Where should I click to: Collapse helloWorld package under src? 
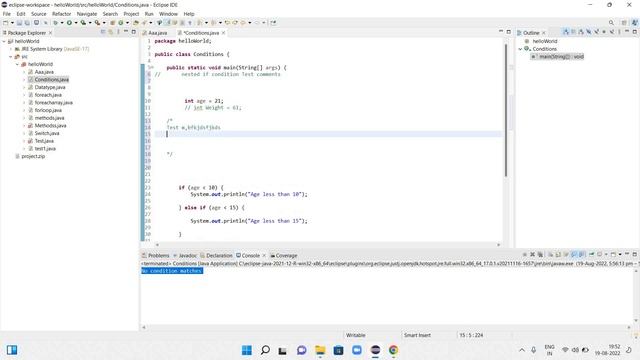coord(18,64)
